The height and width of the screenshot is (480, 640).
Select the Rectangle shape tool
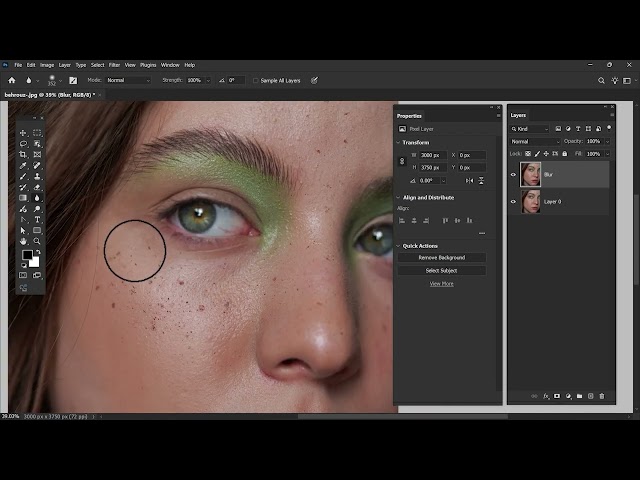(37, 231)
